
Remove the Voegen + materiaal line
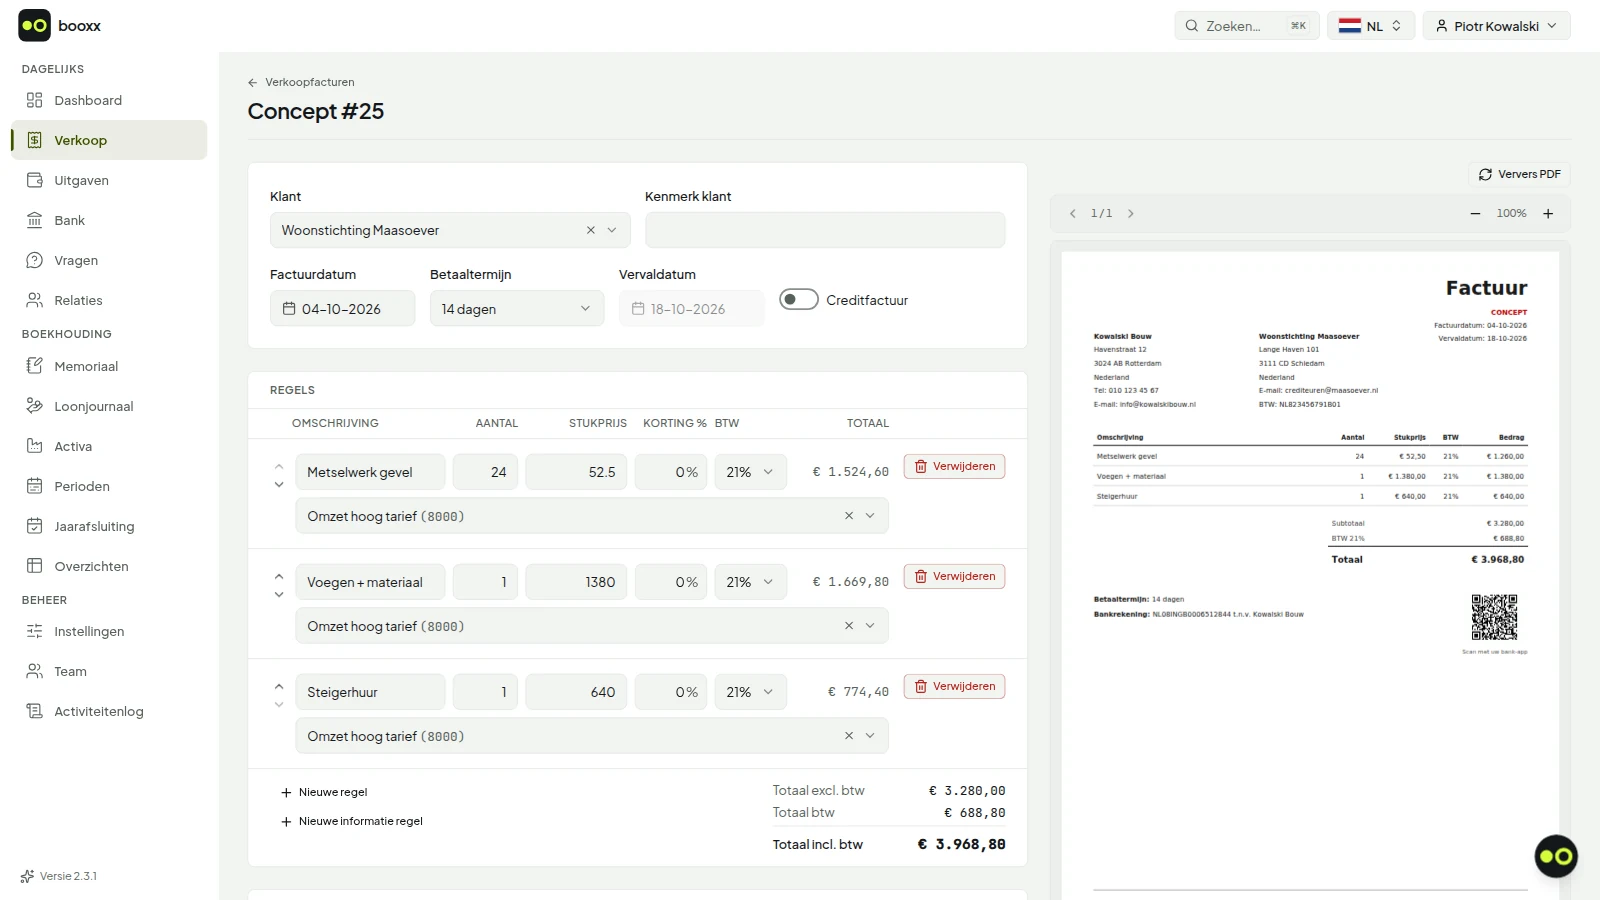pos(954,576)
